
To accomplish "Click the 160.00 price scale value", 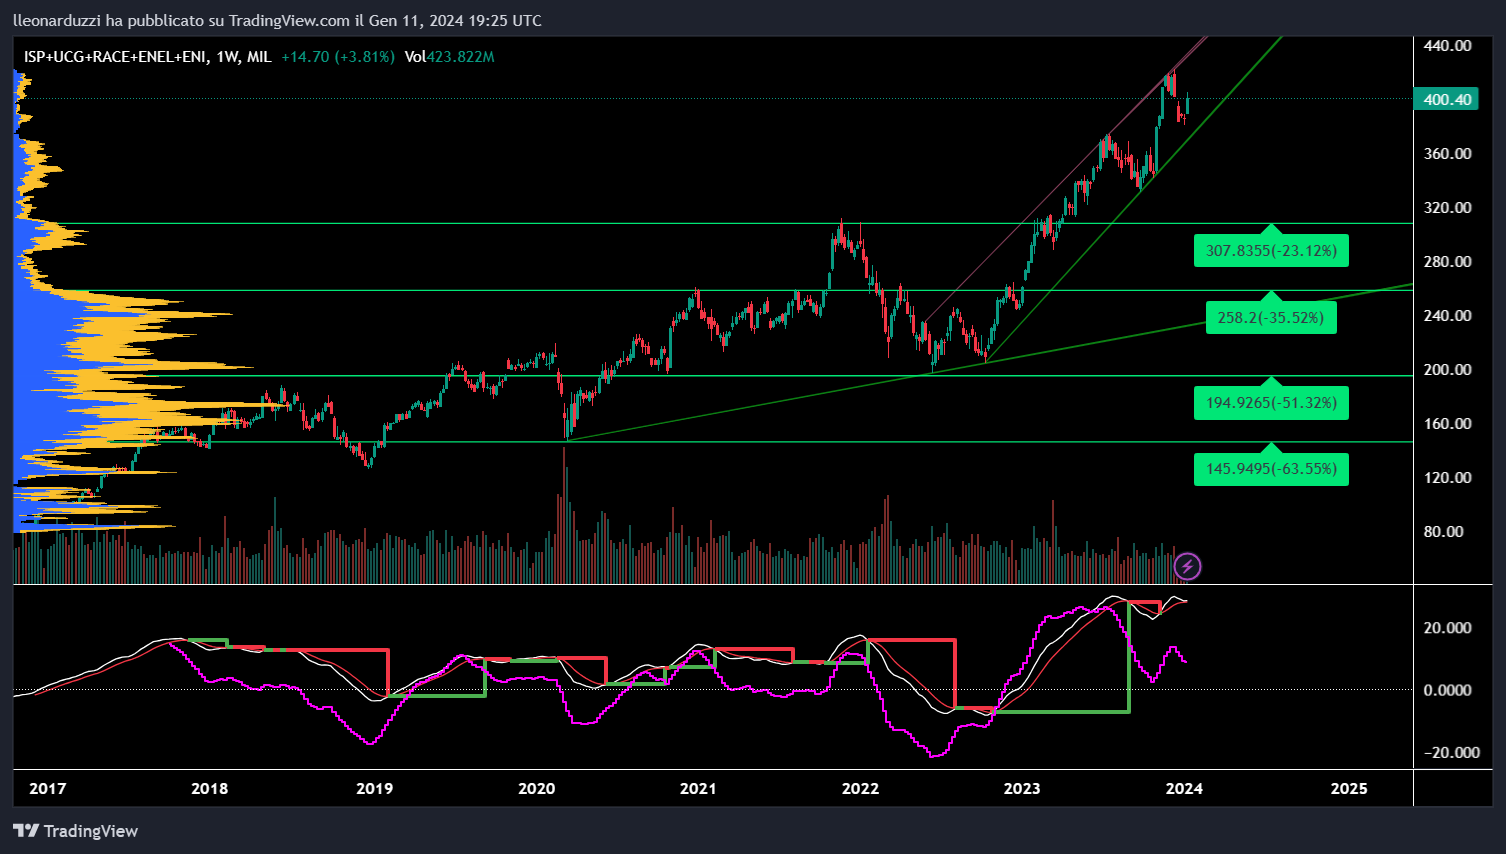I will [1447, 423].
